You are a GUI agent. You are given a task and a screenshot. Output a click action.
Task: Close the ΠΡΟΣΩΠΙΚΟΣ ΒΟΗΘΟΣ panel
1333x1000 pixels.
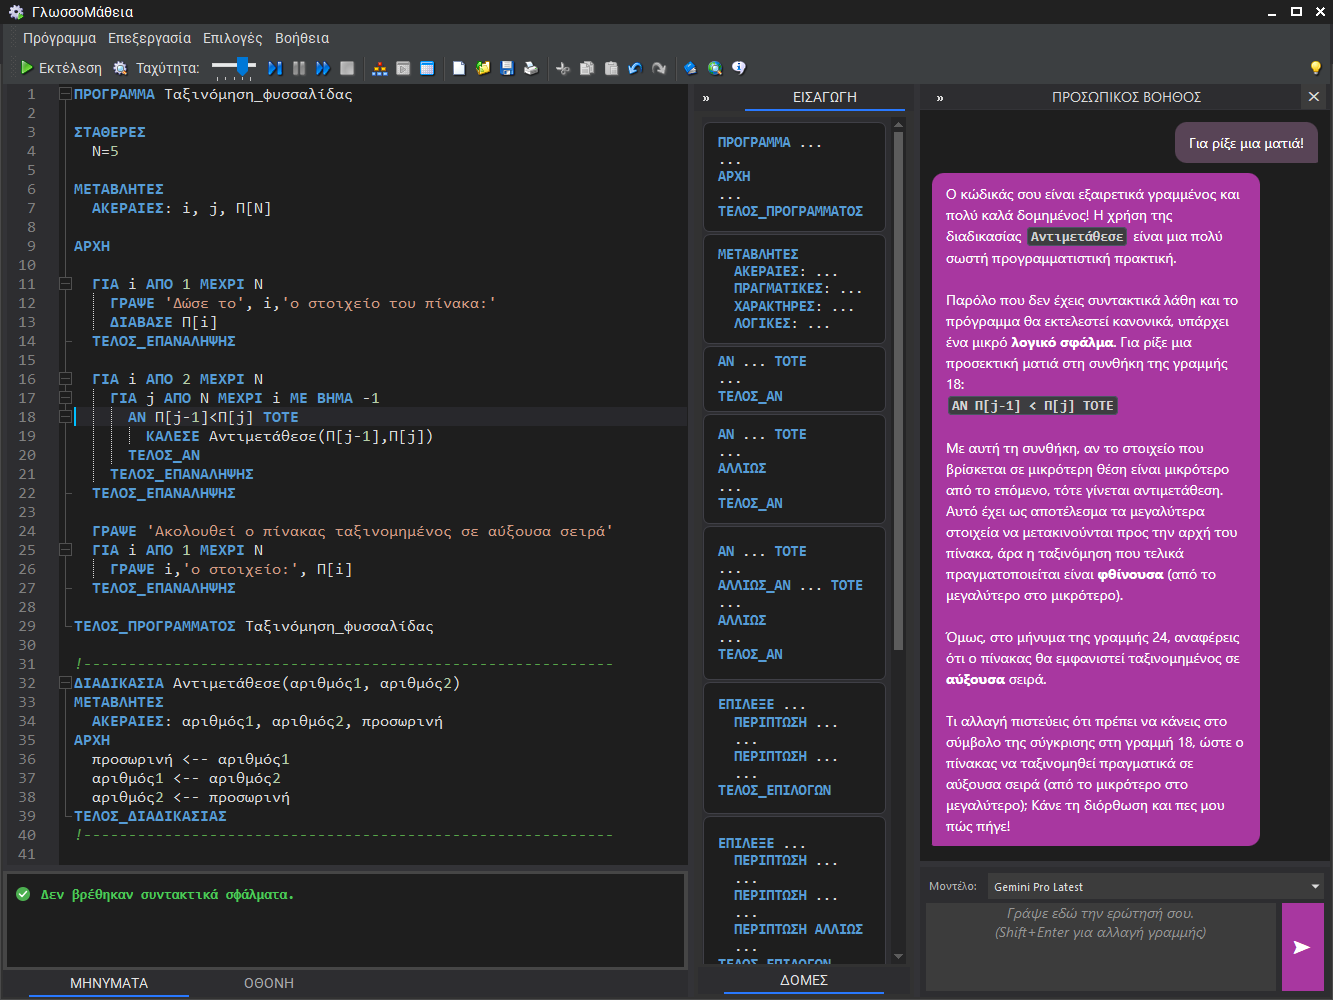[1314, 97]
